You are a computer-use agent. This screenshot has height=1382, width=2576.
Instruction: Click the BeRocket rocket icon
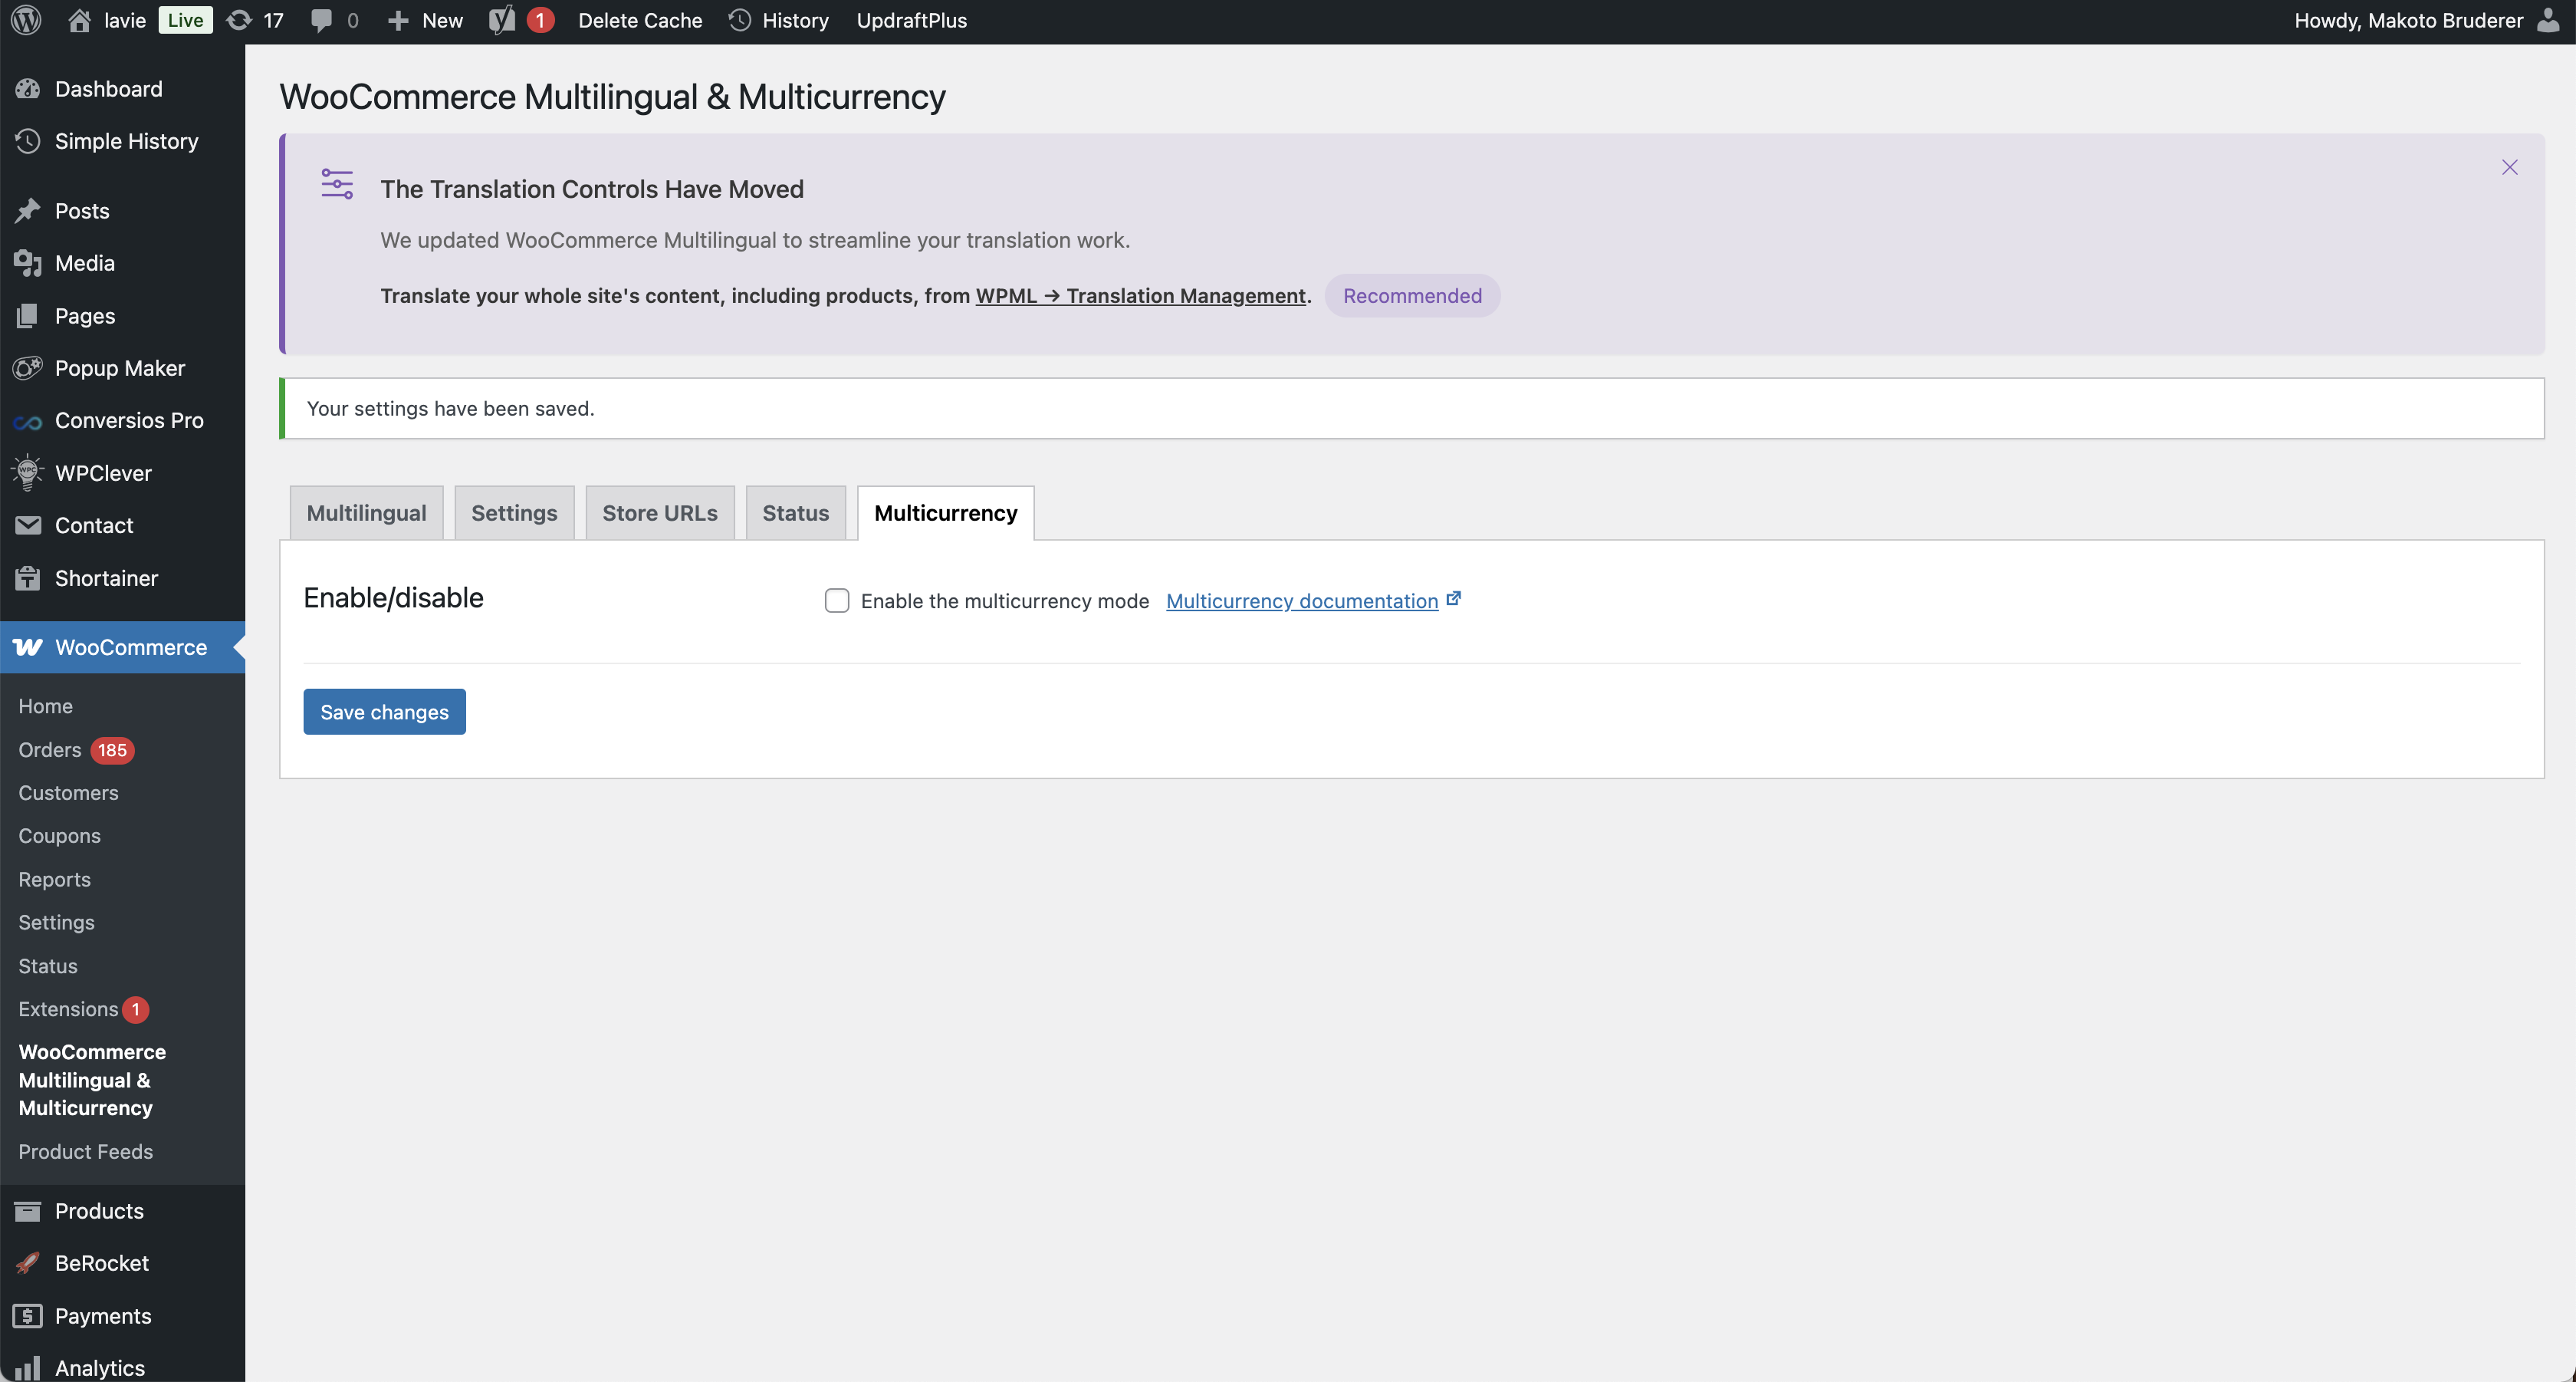point(28,1263)
